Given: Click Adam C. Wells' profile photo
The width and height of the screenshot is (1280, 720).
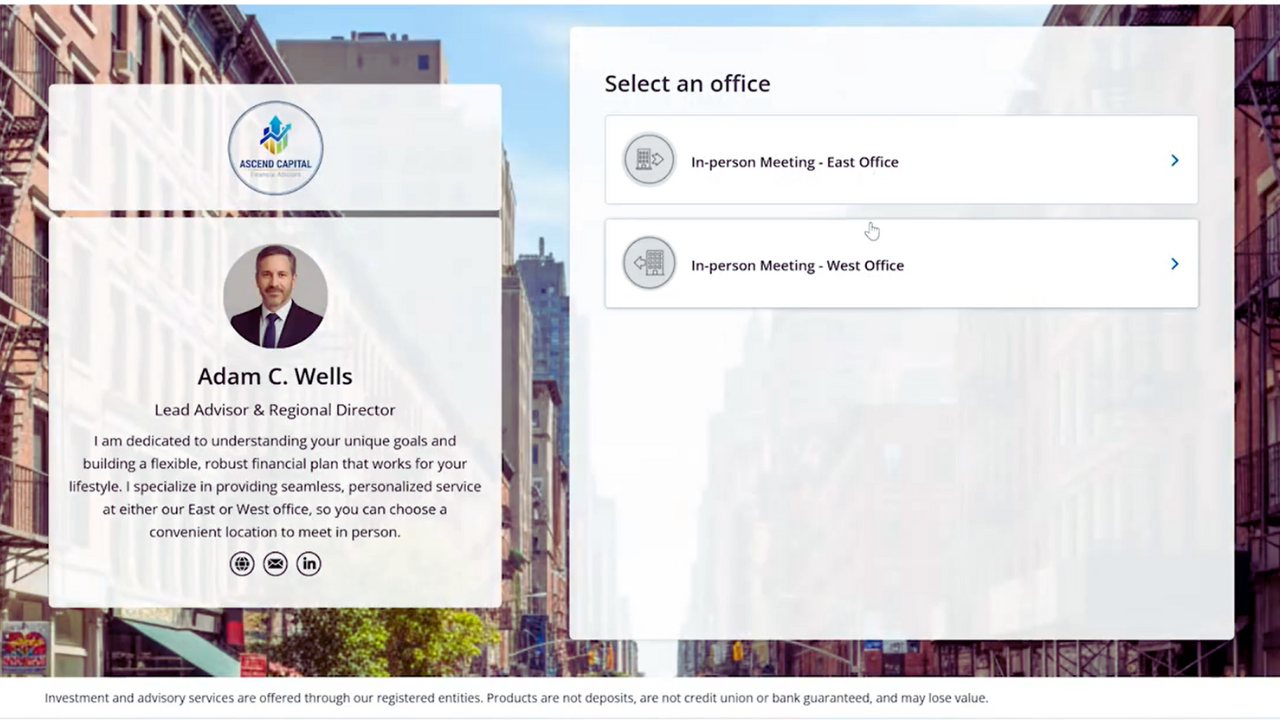Looking at the screenshot, I should click(x=275, y=295).
